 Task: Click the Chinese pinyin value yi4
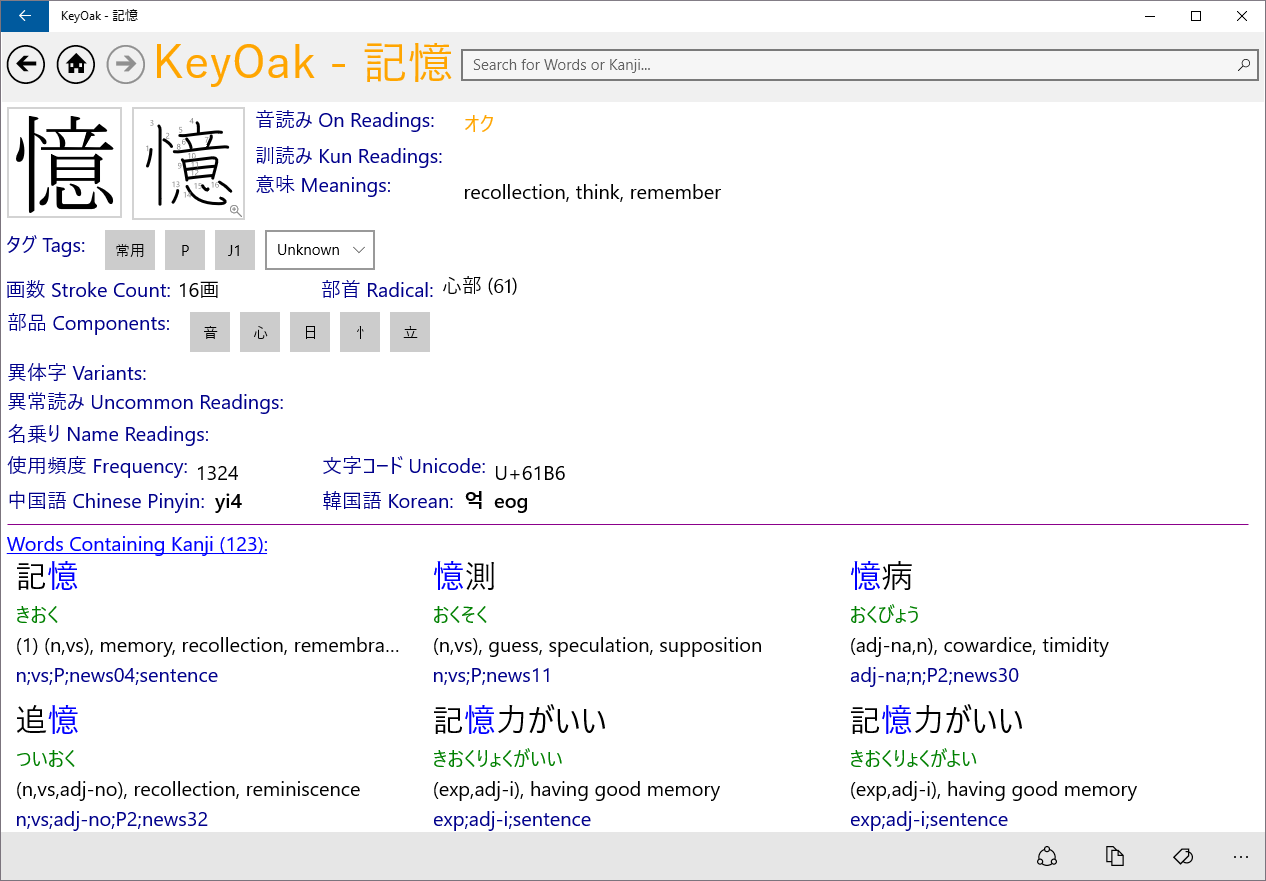point(229,501)
